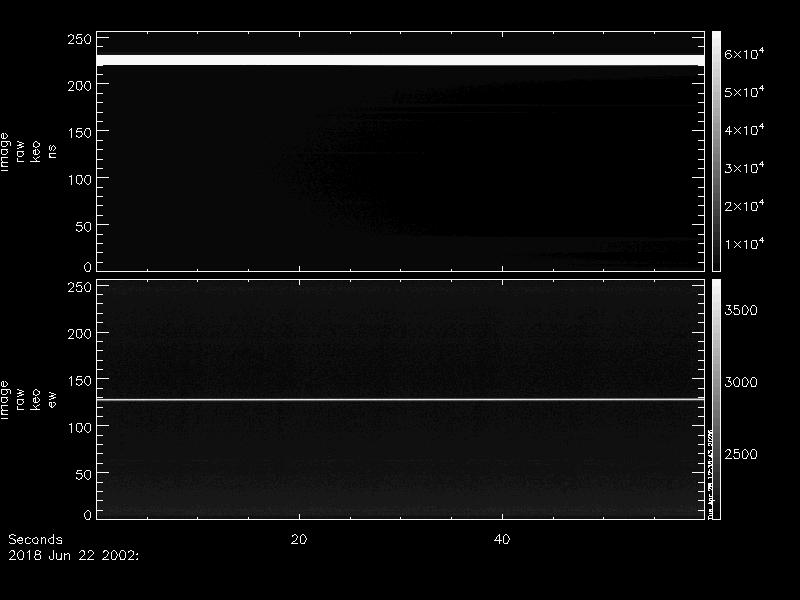Click the ns keogram grayscale colorbar
Screen dimensions: 800x600
point(716,151)
